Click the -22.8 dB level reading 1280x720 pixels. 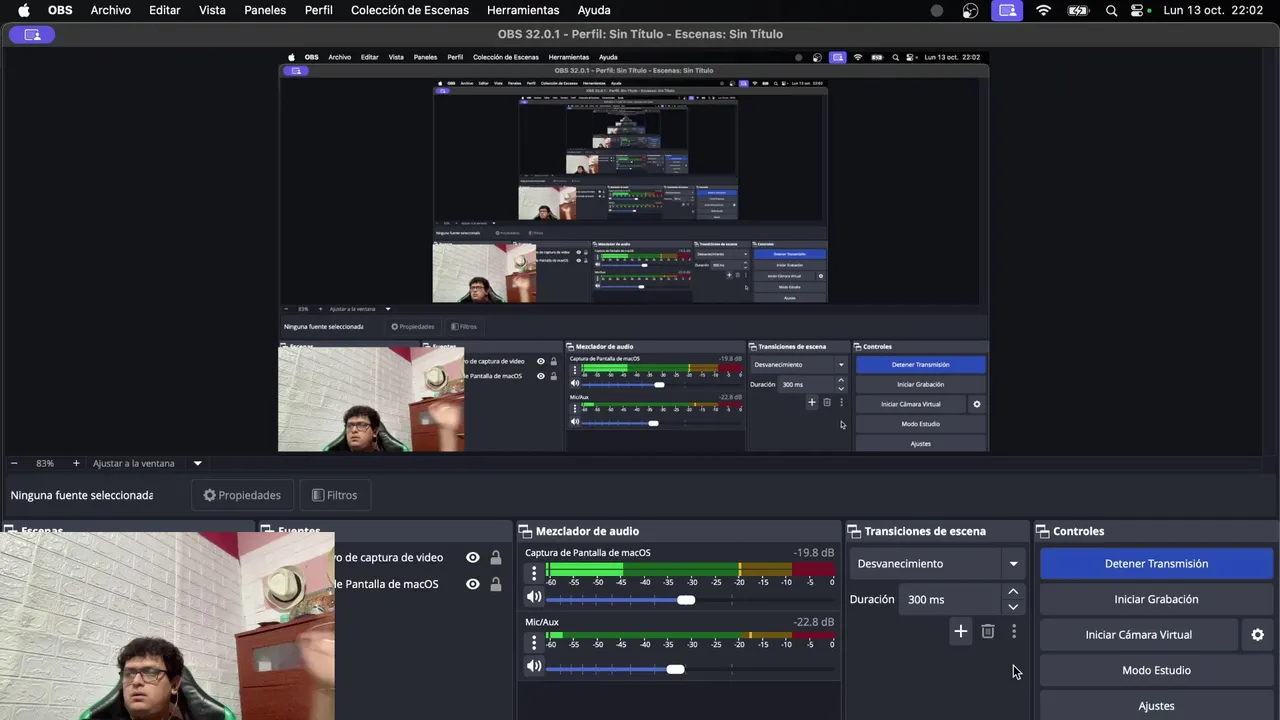tap(814, 622)
